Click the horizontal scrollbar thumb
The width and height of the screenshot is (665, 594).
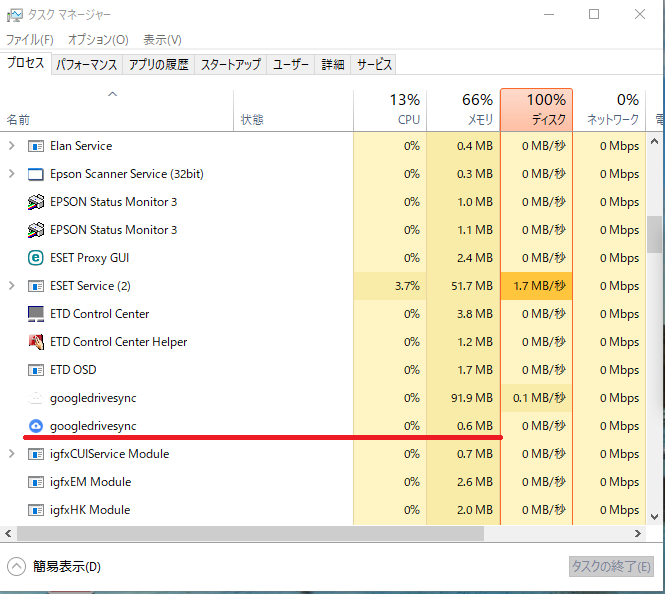(250, 533)
